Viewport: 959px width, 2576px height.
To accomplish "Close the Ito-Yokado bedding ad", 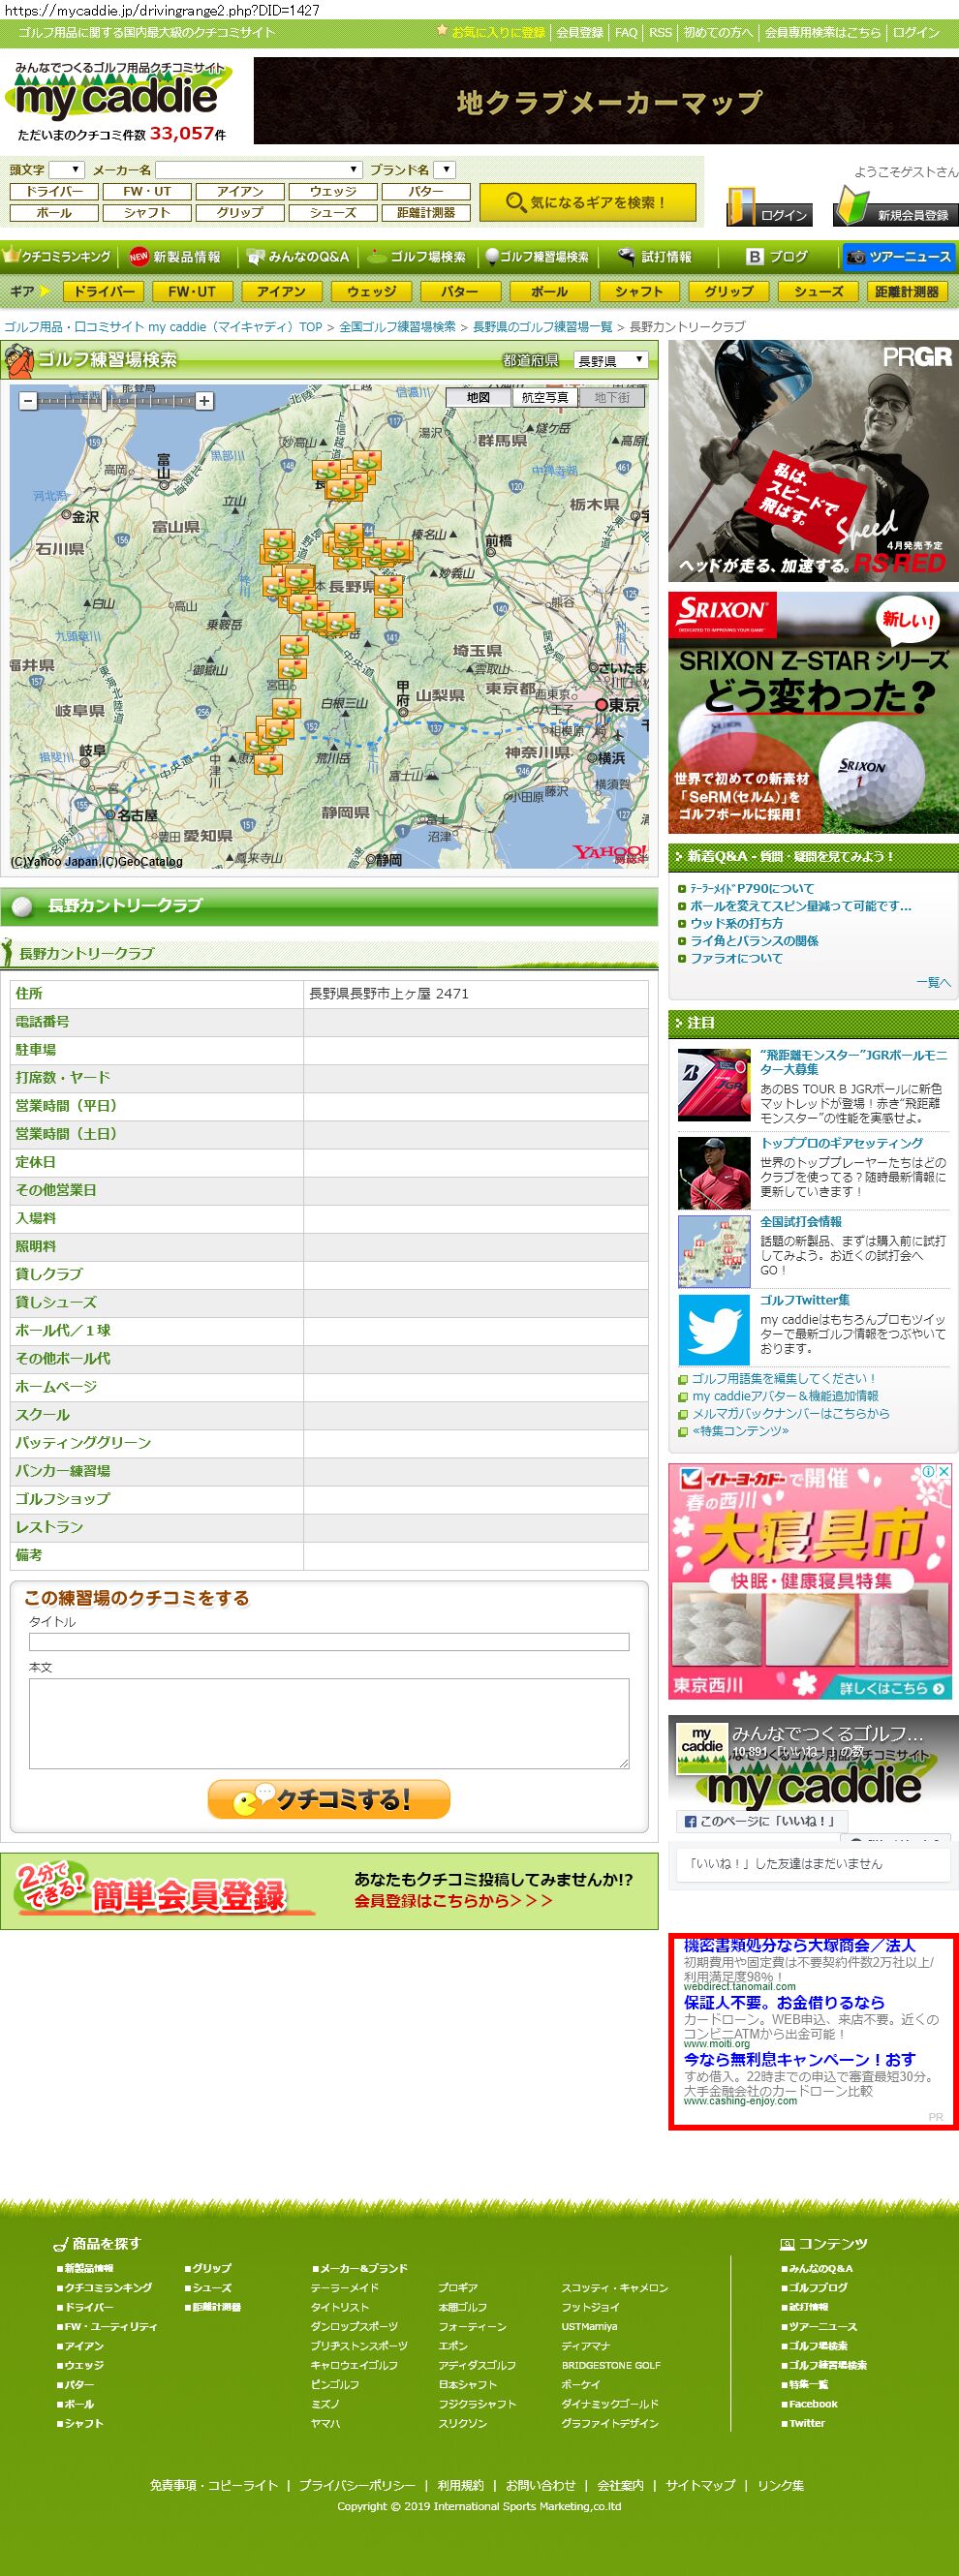I will pyautogui.click(x=943, y=1471).
